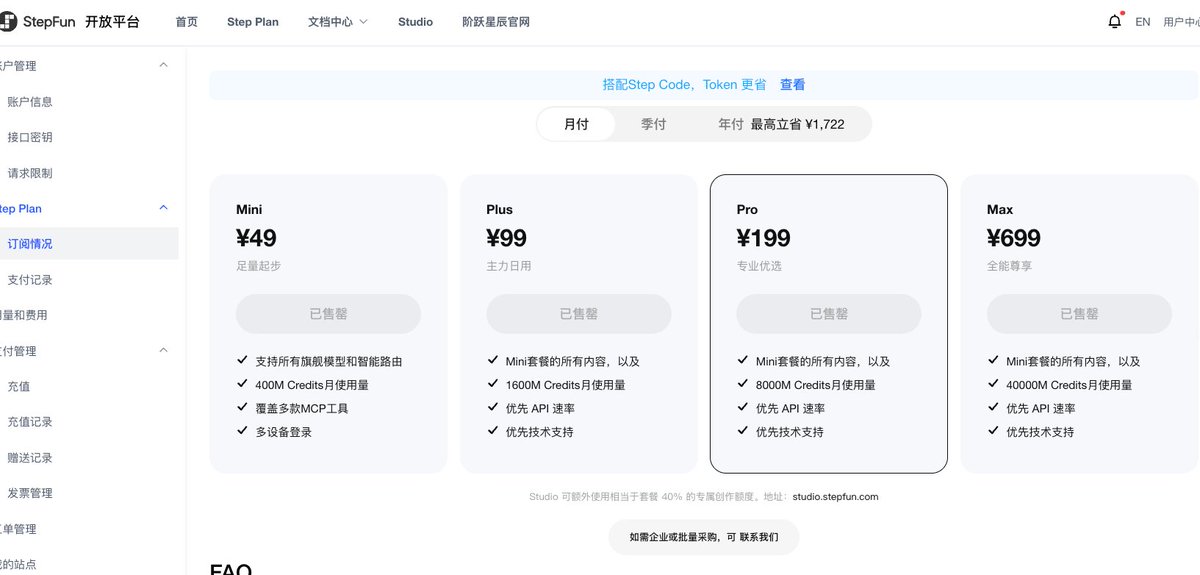Click the ¥699 price on Max card
The image size is (1200, 575).
[x=1014, y=238]
